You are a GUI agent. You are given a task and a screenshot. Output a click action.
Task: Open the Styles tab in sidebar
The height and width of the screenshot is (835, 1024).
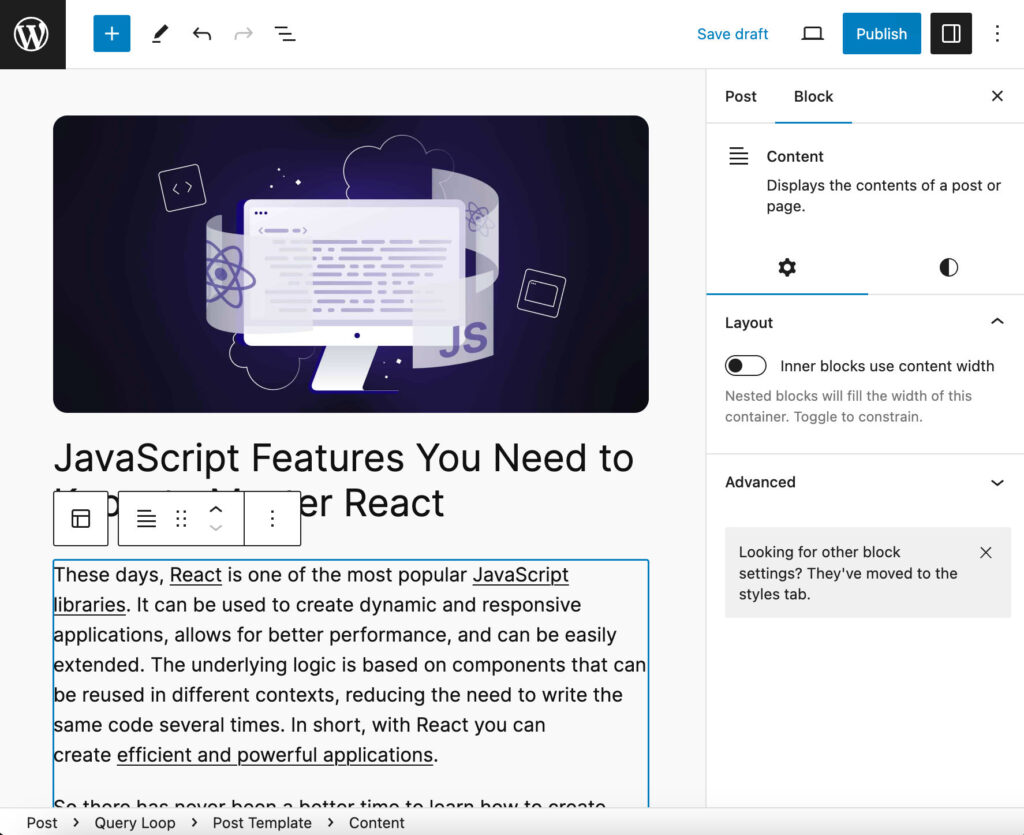pos(947,268)
